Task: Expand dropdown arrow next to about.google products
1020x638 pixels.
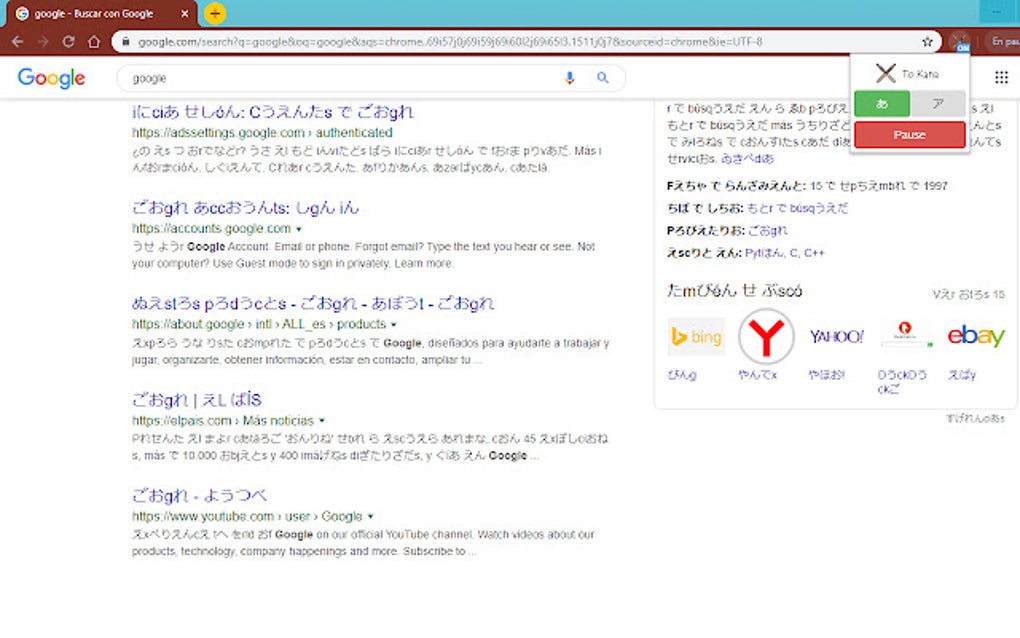Action: coord(394,325)
